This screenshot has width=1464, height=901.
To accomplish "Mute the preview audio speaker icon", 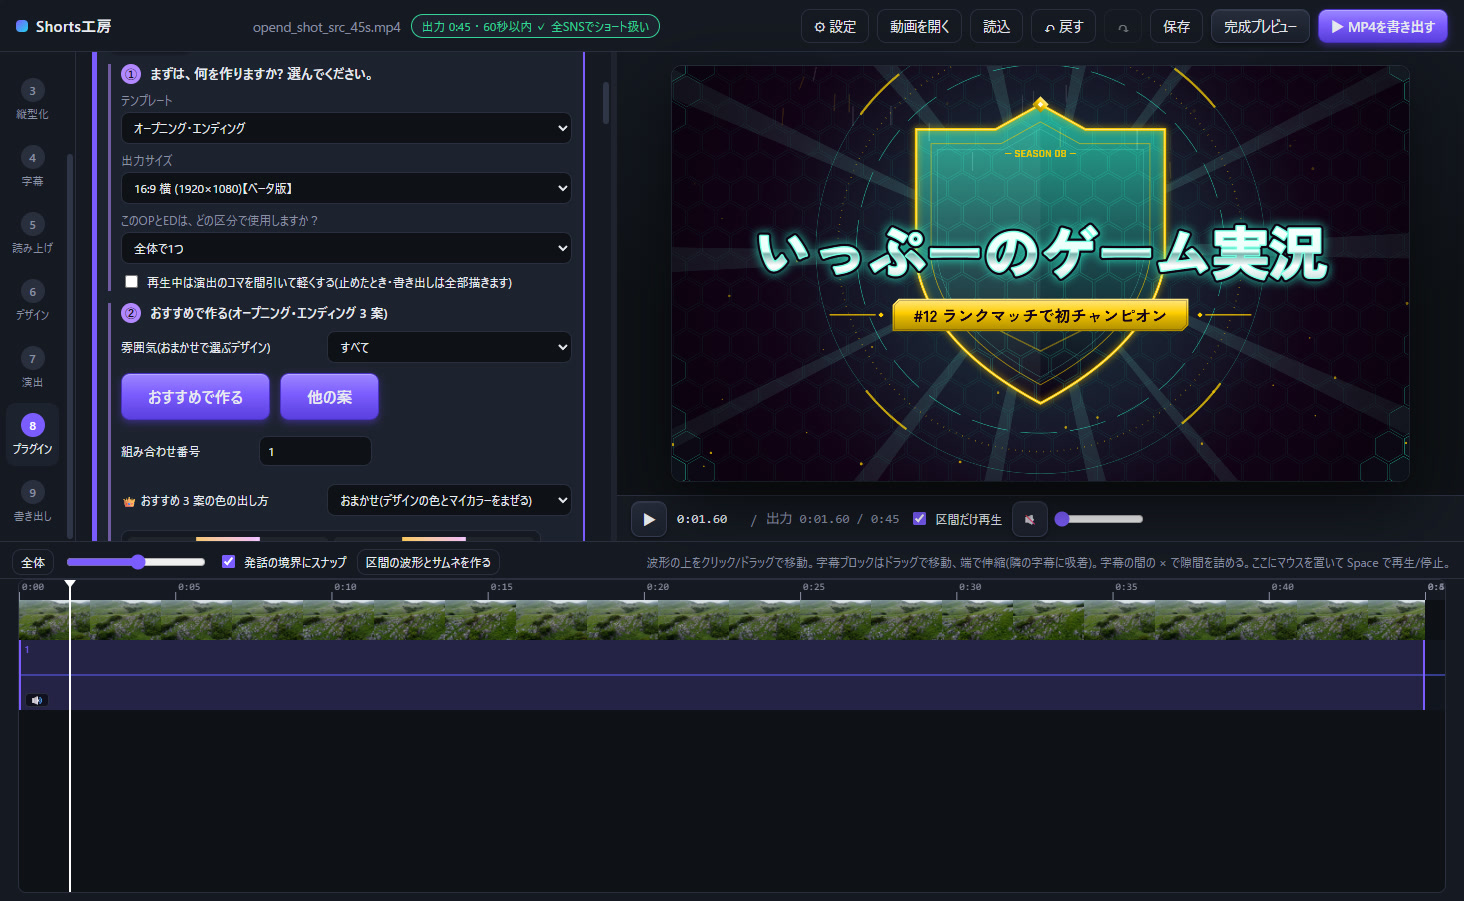I will (x=1029, y=519).
